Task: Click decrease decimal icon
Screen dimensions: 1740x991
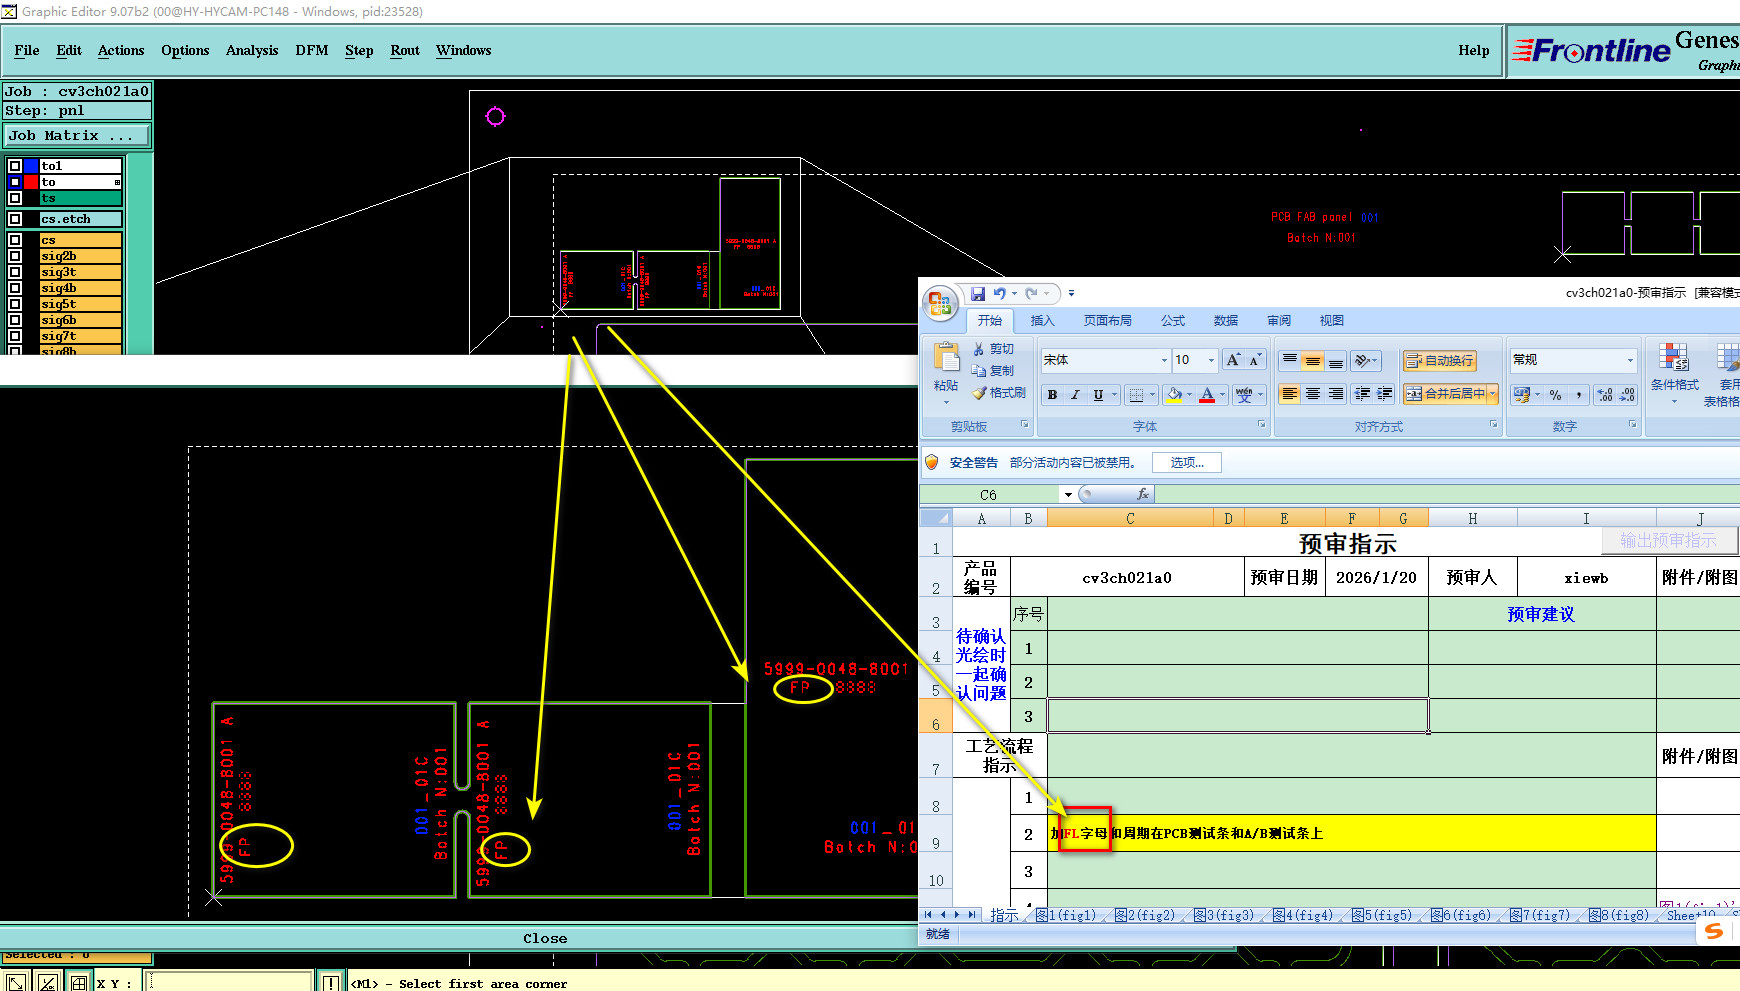Action: [x=1627, y=395]
